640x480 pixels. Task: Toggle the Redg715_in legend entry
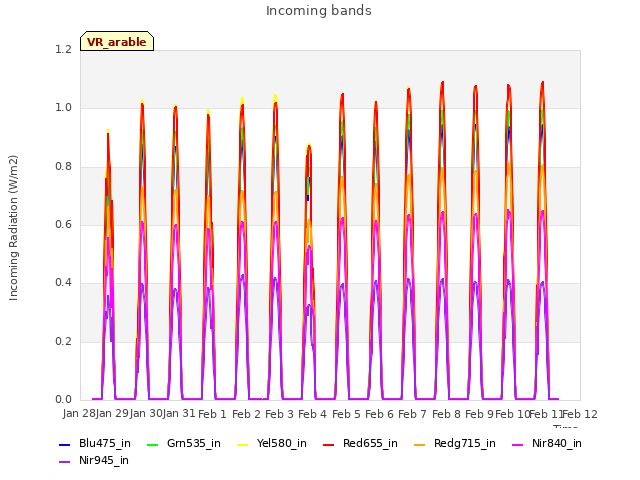455,444
